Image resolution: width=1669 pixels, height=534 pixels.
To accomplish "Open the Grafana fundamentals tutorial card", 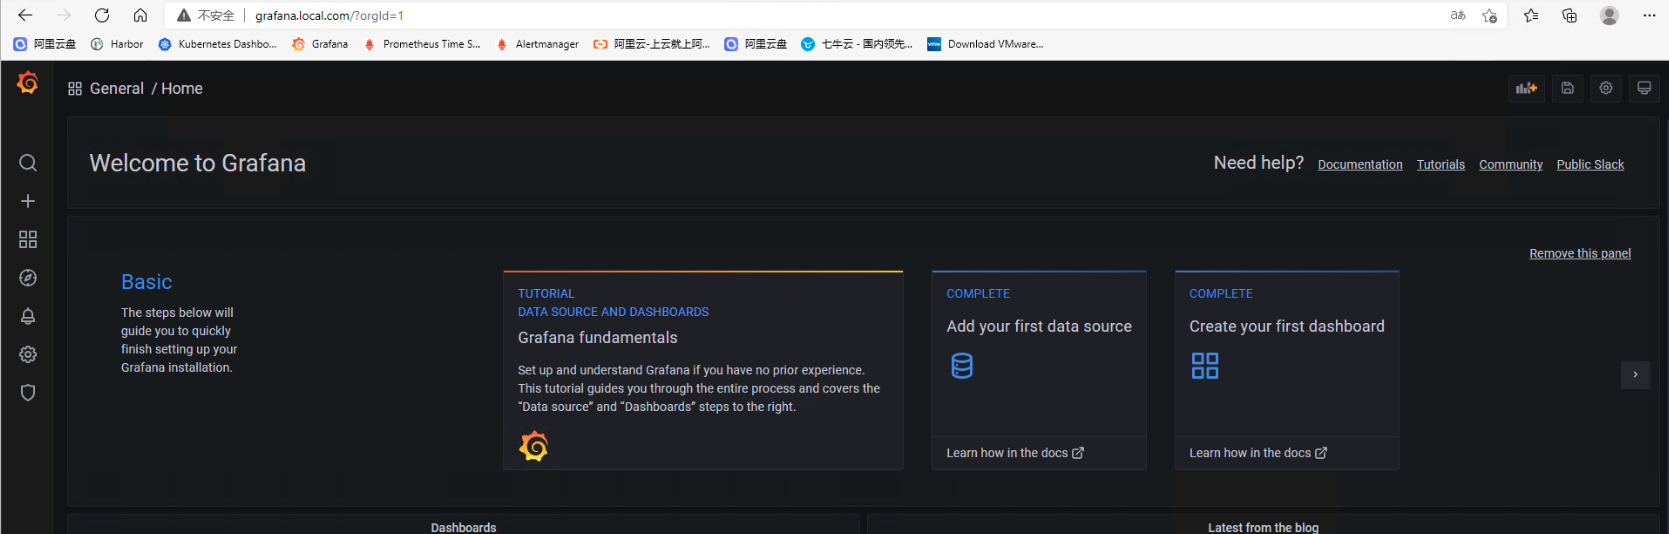I will [x=703, y=370].
